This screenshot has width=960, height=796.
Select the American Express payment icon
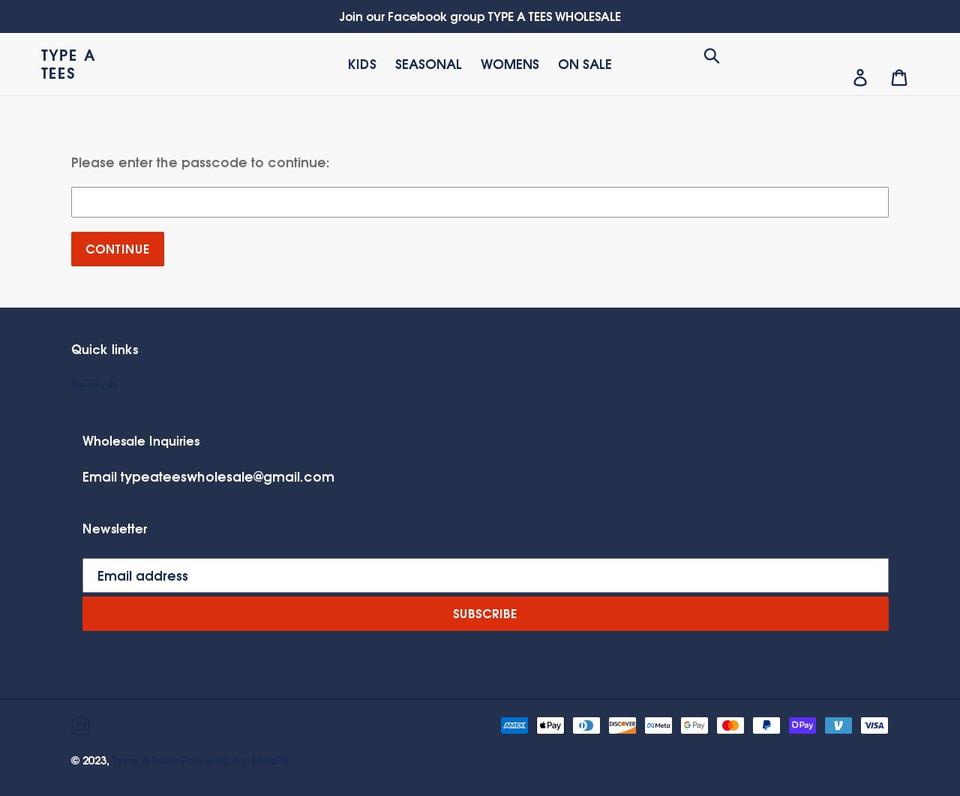(x=514, y=726)
